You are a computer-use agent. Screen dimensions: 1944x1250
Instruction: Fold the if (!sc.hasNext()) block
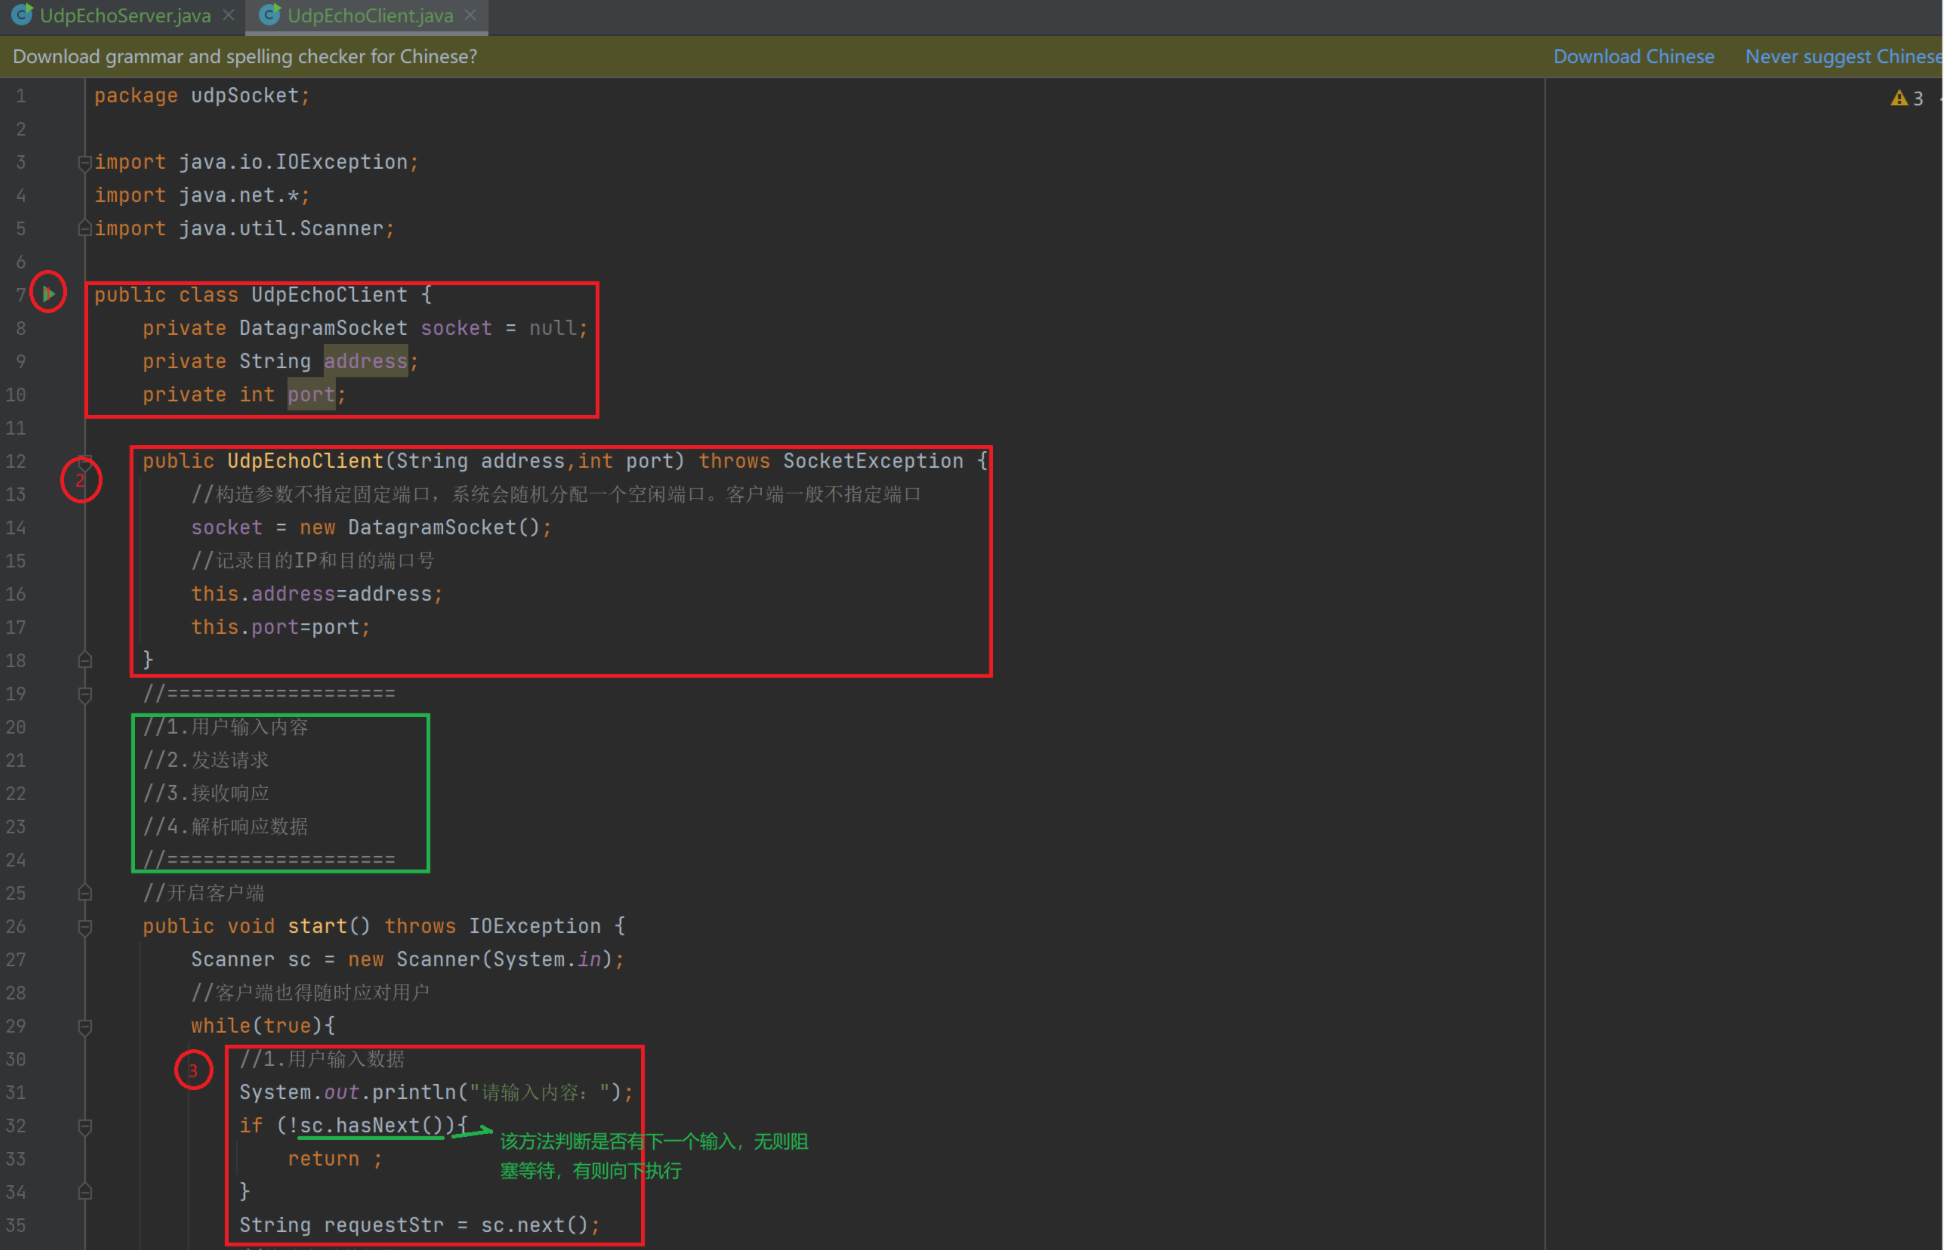click(85, 1126)
